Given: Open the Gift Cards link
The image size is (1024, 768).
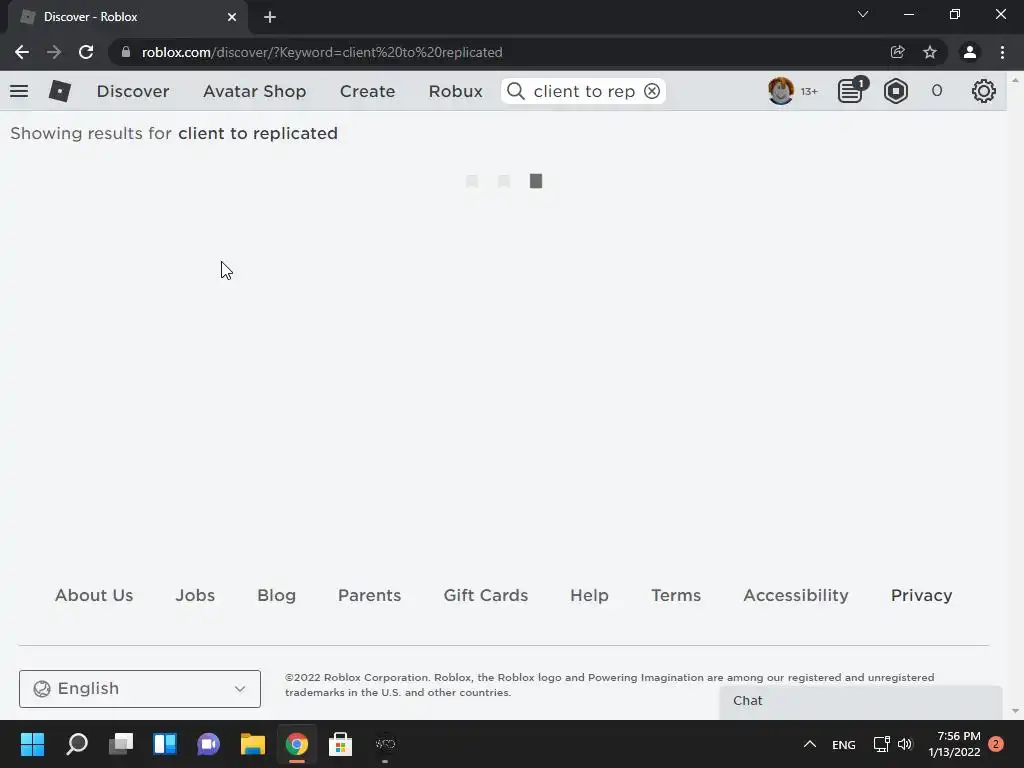Looking at the screenshot, I should tap(486, 595).
